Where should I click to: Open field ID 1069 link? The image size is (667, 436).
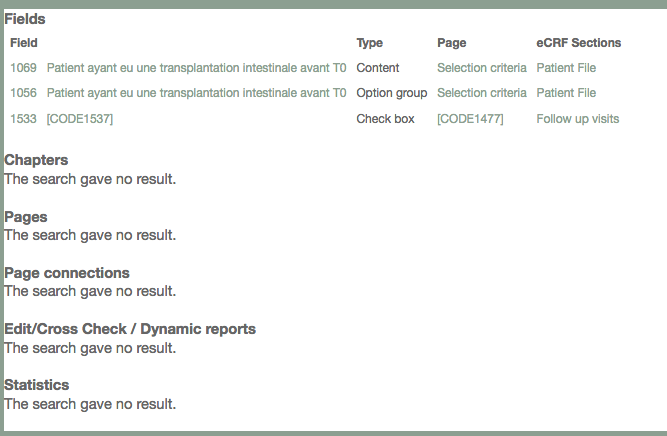[23, 68]
